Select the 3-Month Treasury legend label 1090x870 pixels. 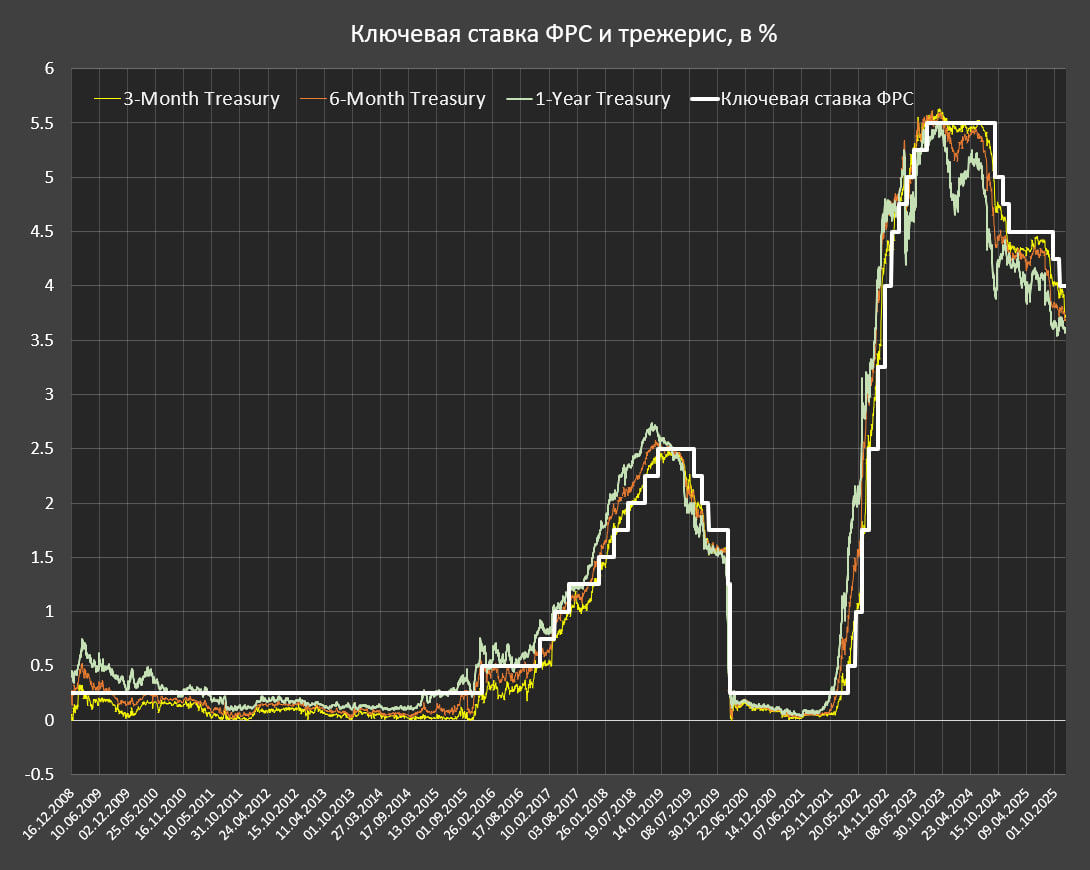click(x=201, y=98)
